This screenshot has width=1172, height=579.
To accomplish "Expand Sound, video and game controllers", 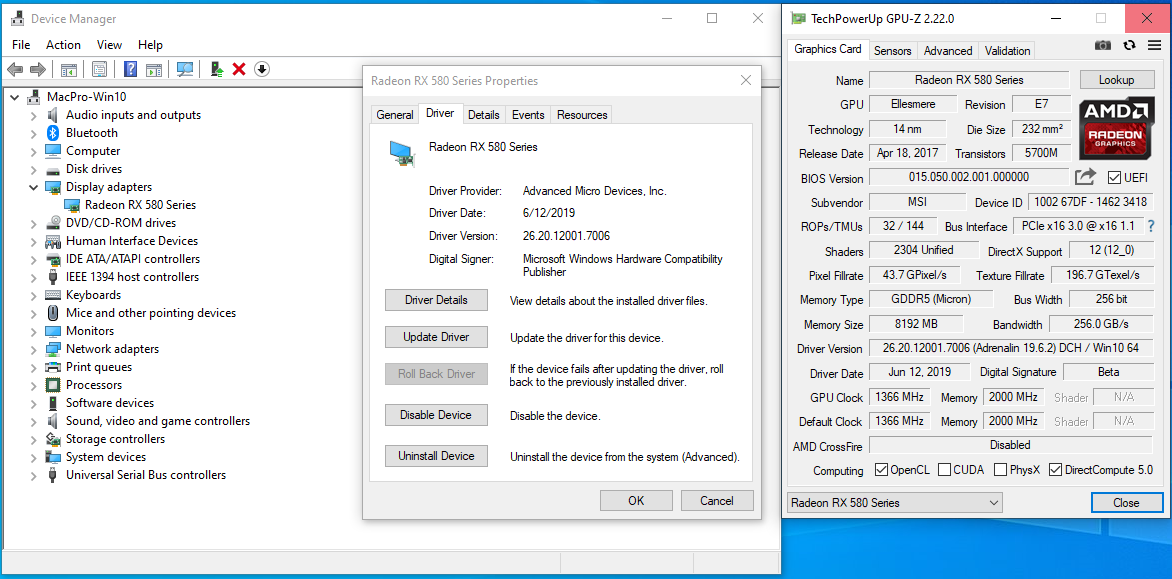I will [x=34, y=421].
